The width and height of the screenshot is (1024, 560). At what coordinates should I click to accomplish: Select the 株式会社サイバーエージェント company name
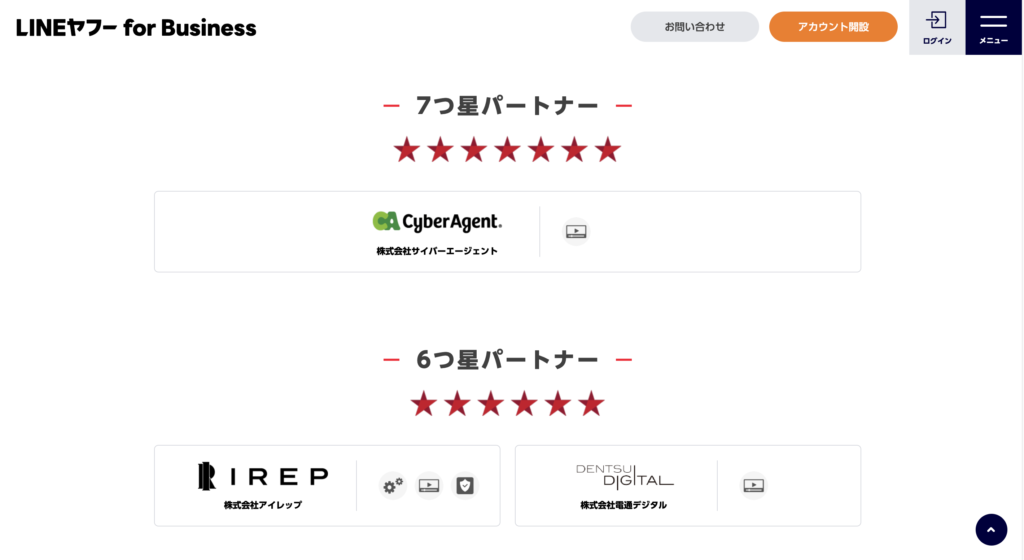[437, 251]
